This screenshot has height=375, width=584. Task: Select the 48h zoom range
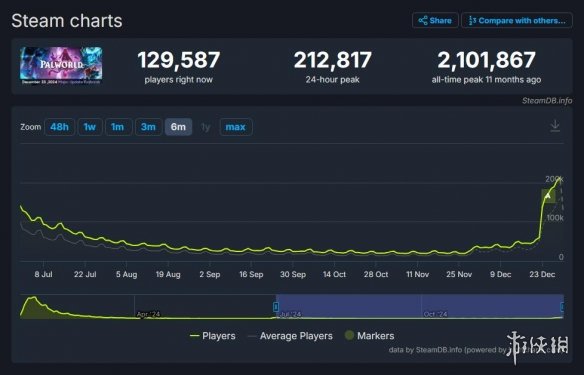(x=60, y=127)
